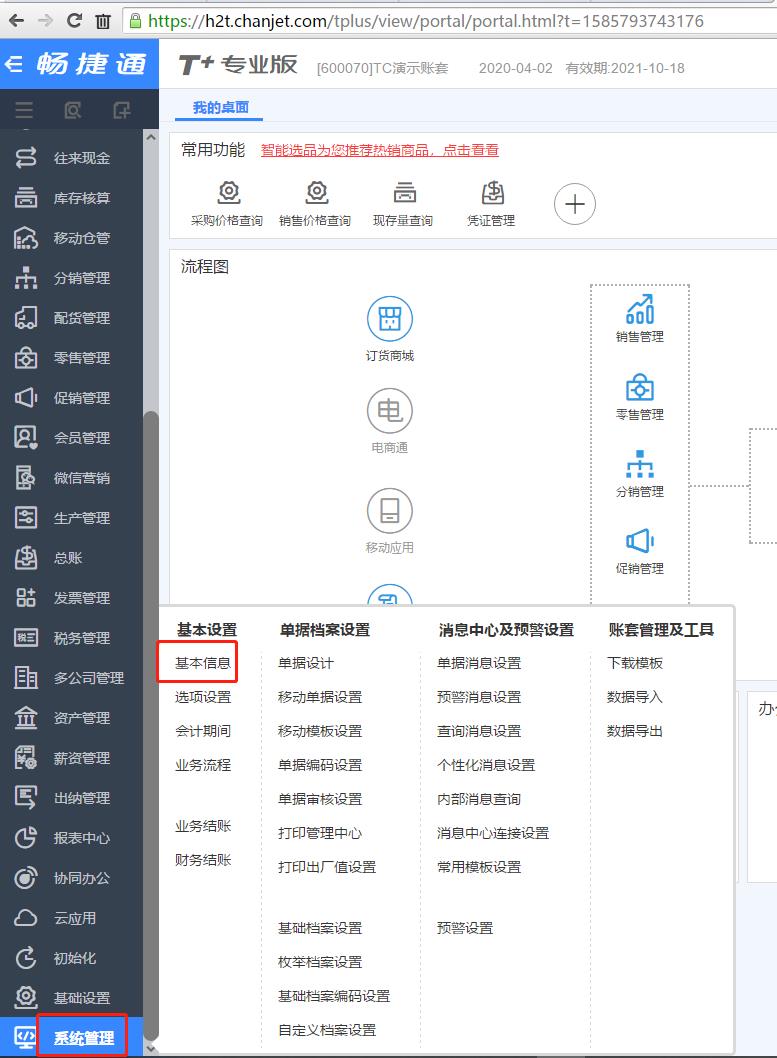The width and height of the screenshot is (777, 1058).
Task: Open 协同办公 sidebar icon
Action: coord(26,878)
